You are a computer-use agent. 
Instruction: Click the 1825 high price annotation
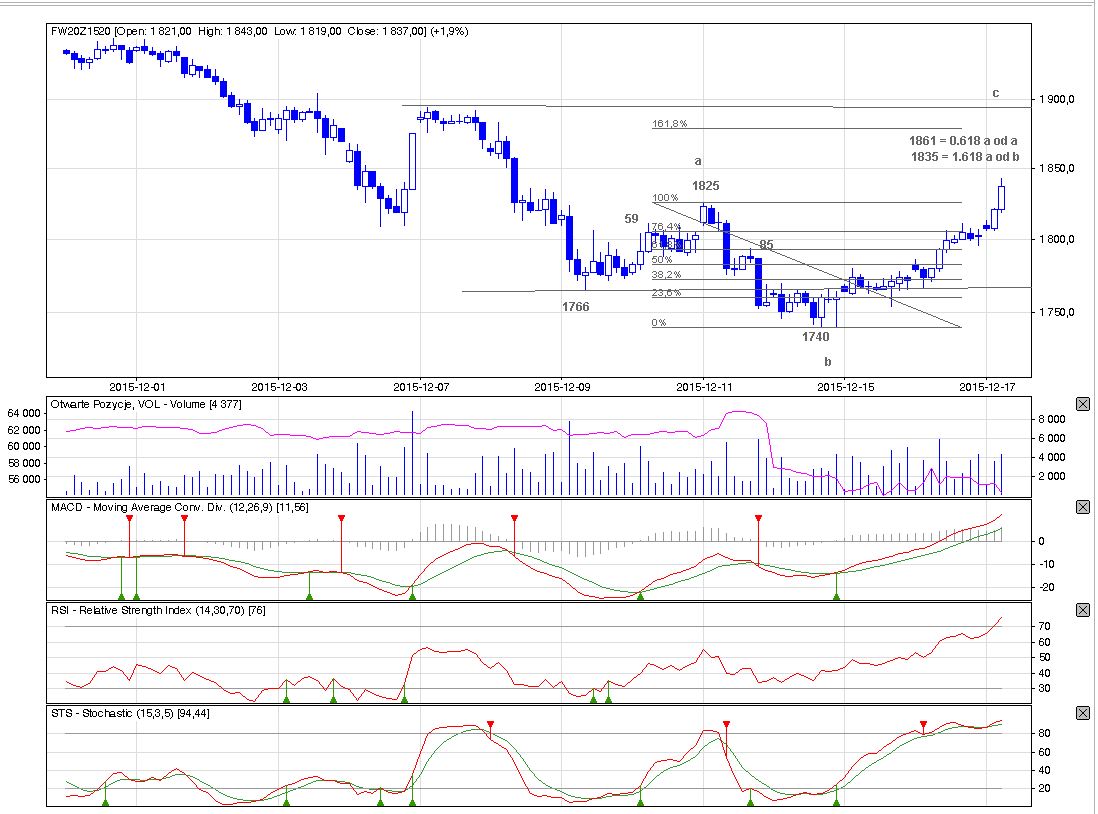[x=706, y=186]
